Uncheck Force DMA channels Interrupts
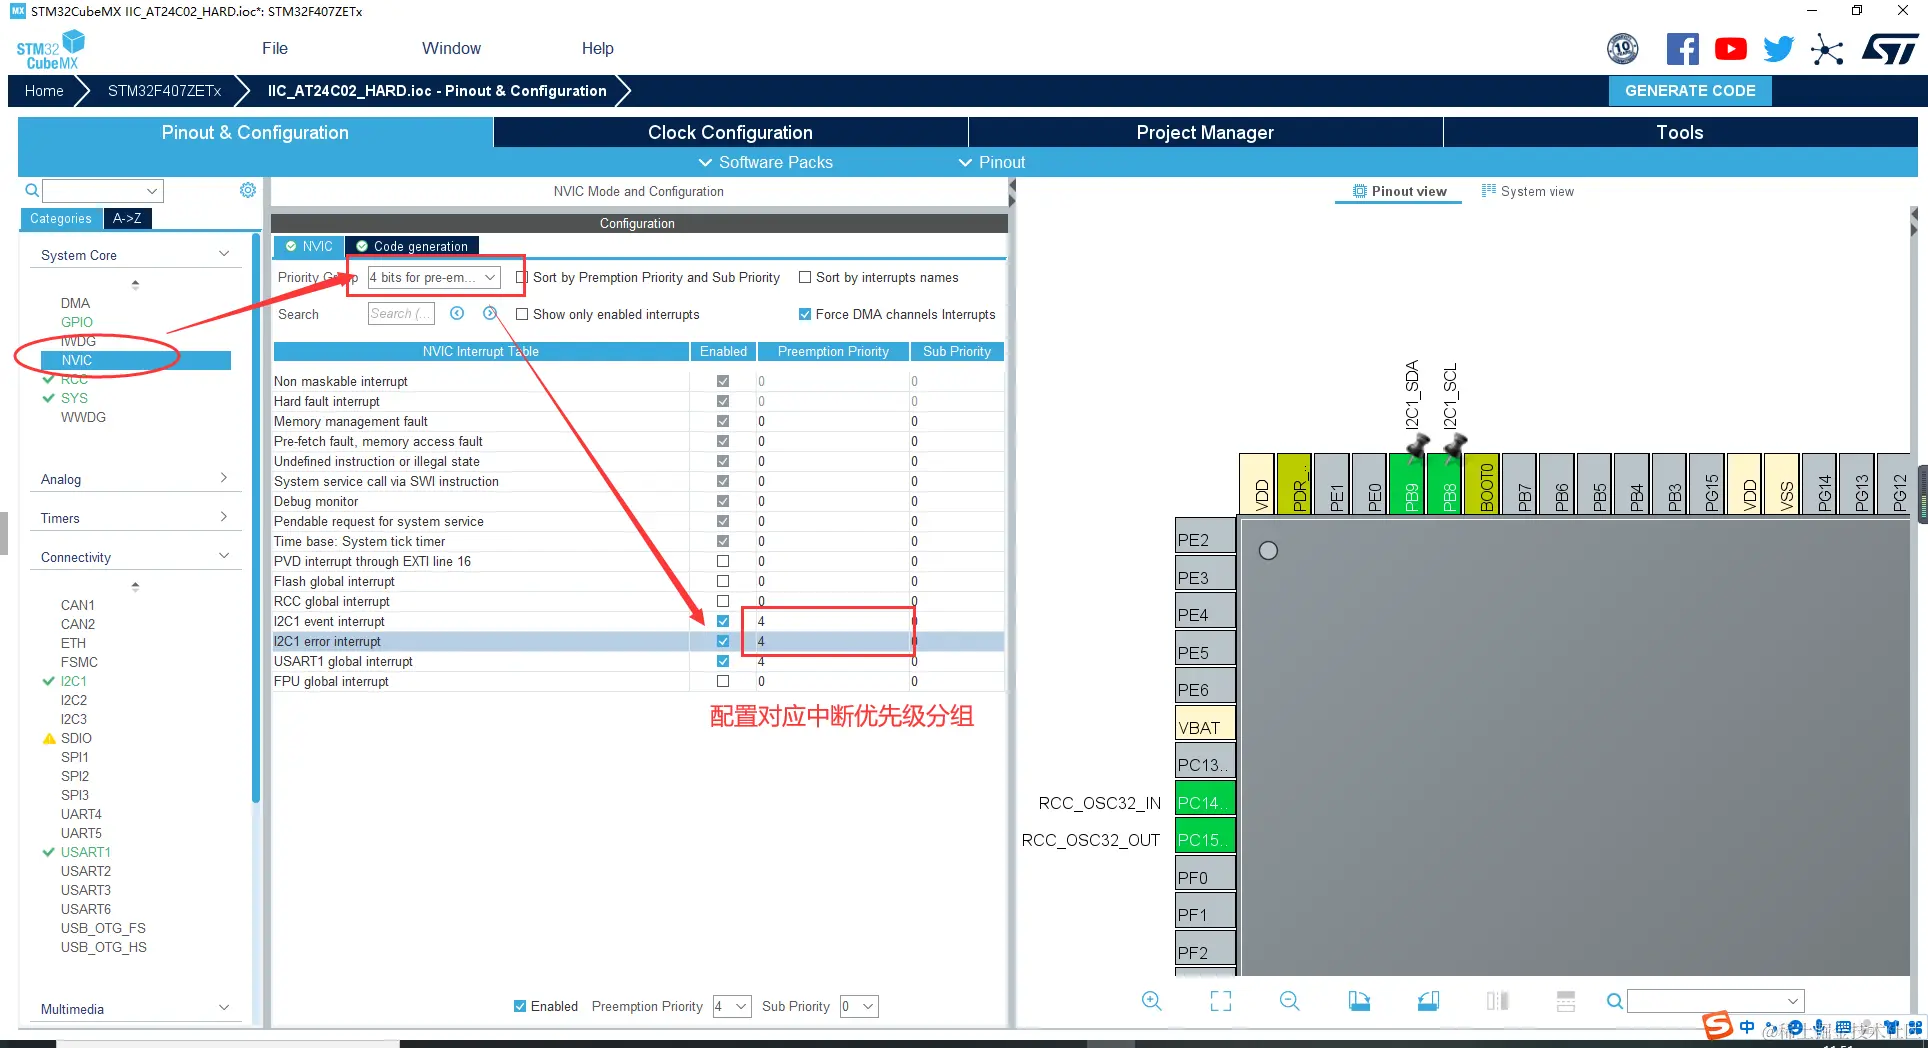 pyautogui.click(x=805, y=314)
